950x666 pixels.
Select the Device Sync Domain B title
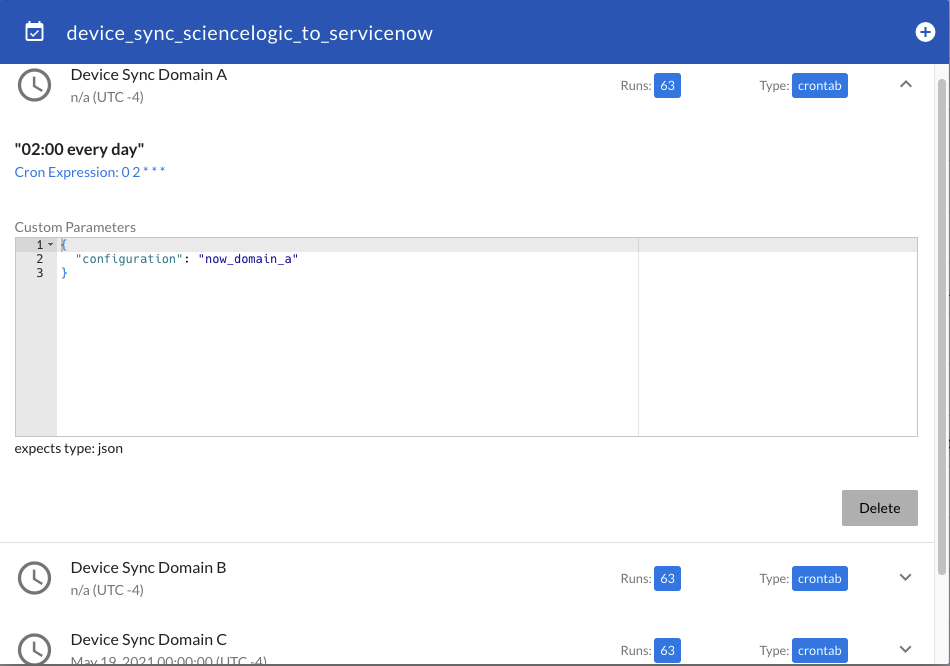[x=148, y=567]
